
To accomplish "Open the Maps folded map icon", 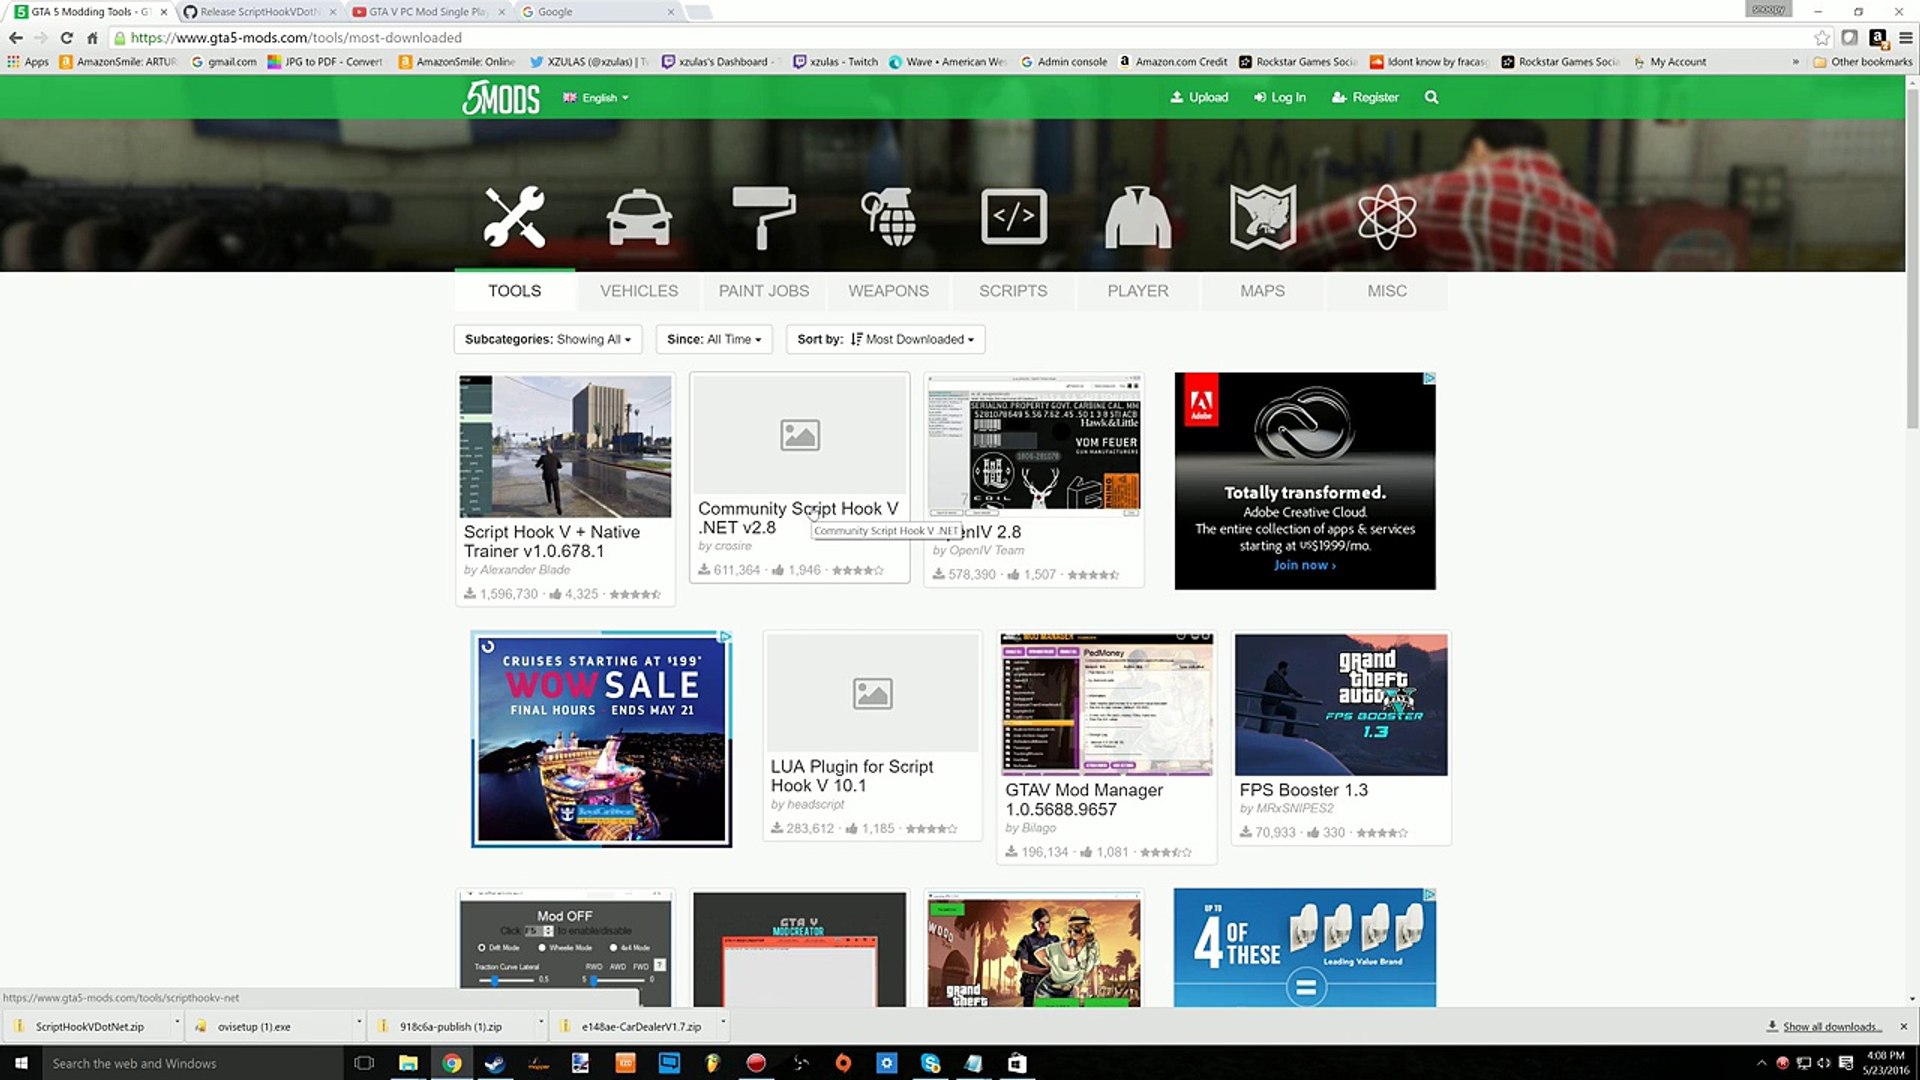I will (x=1263, y=216).
